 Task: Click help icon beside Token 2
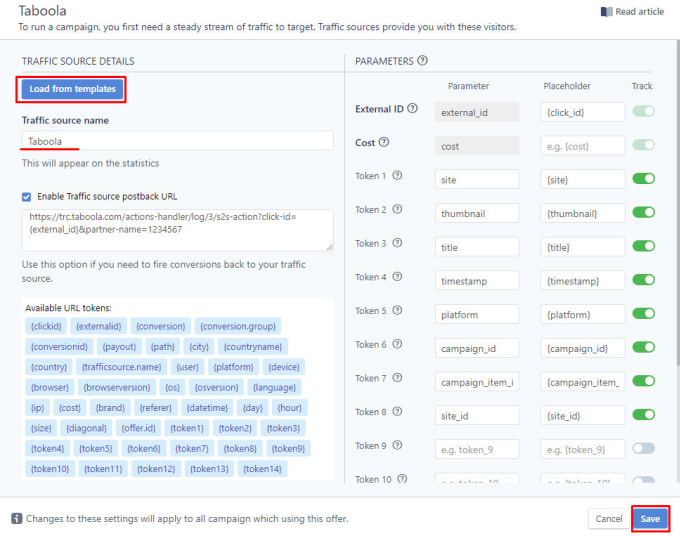tap(397, 209)
